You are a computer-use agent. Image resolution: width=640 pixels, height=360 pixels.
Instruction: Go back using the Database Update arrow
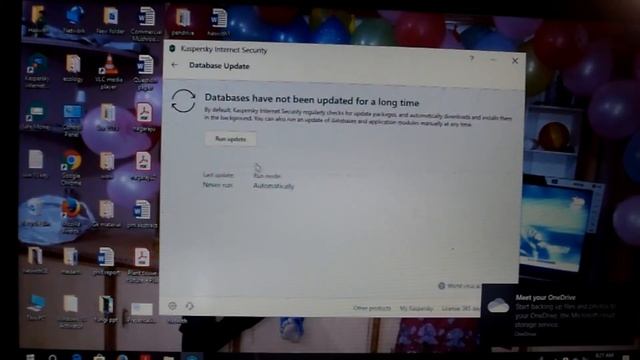175,65
